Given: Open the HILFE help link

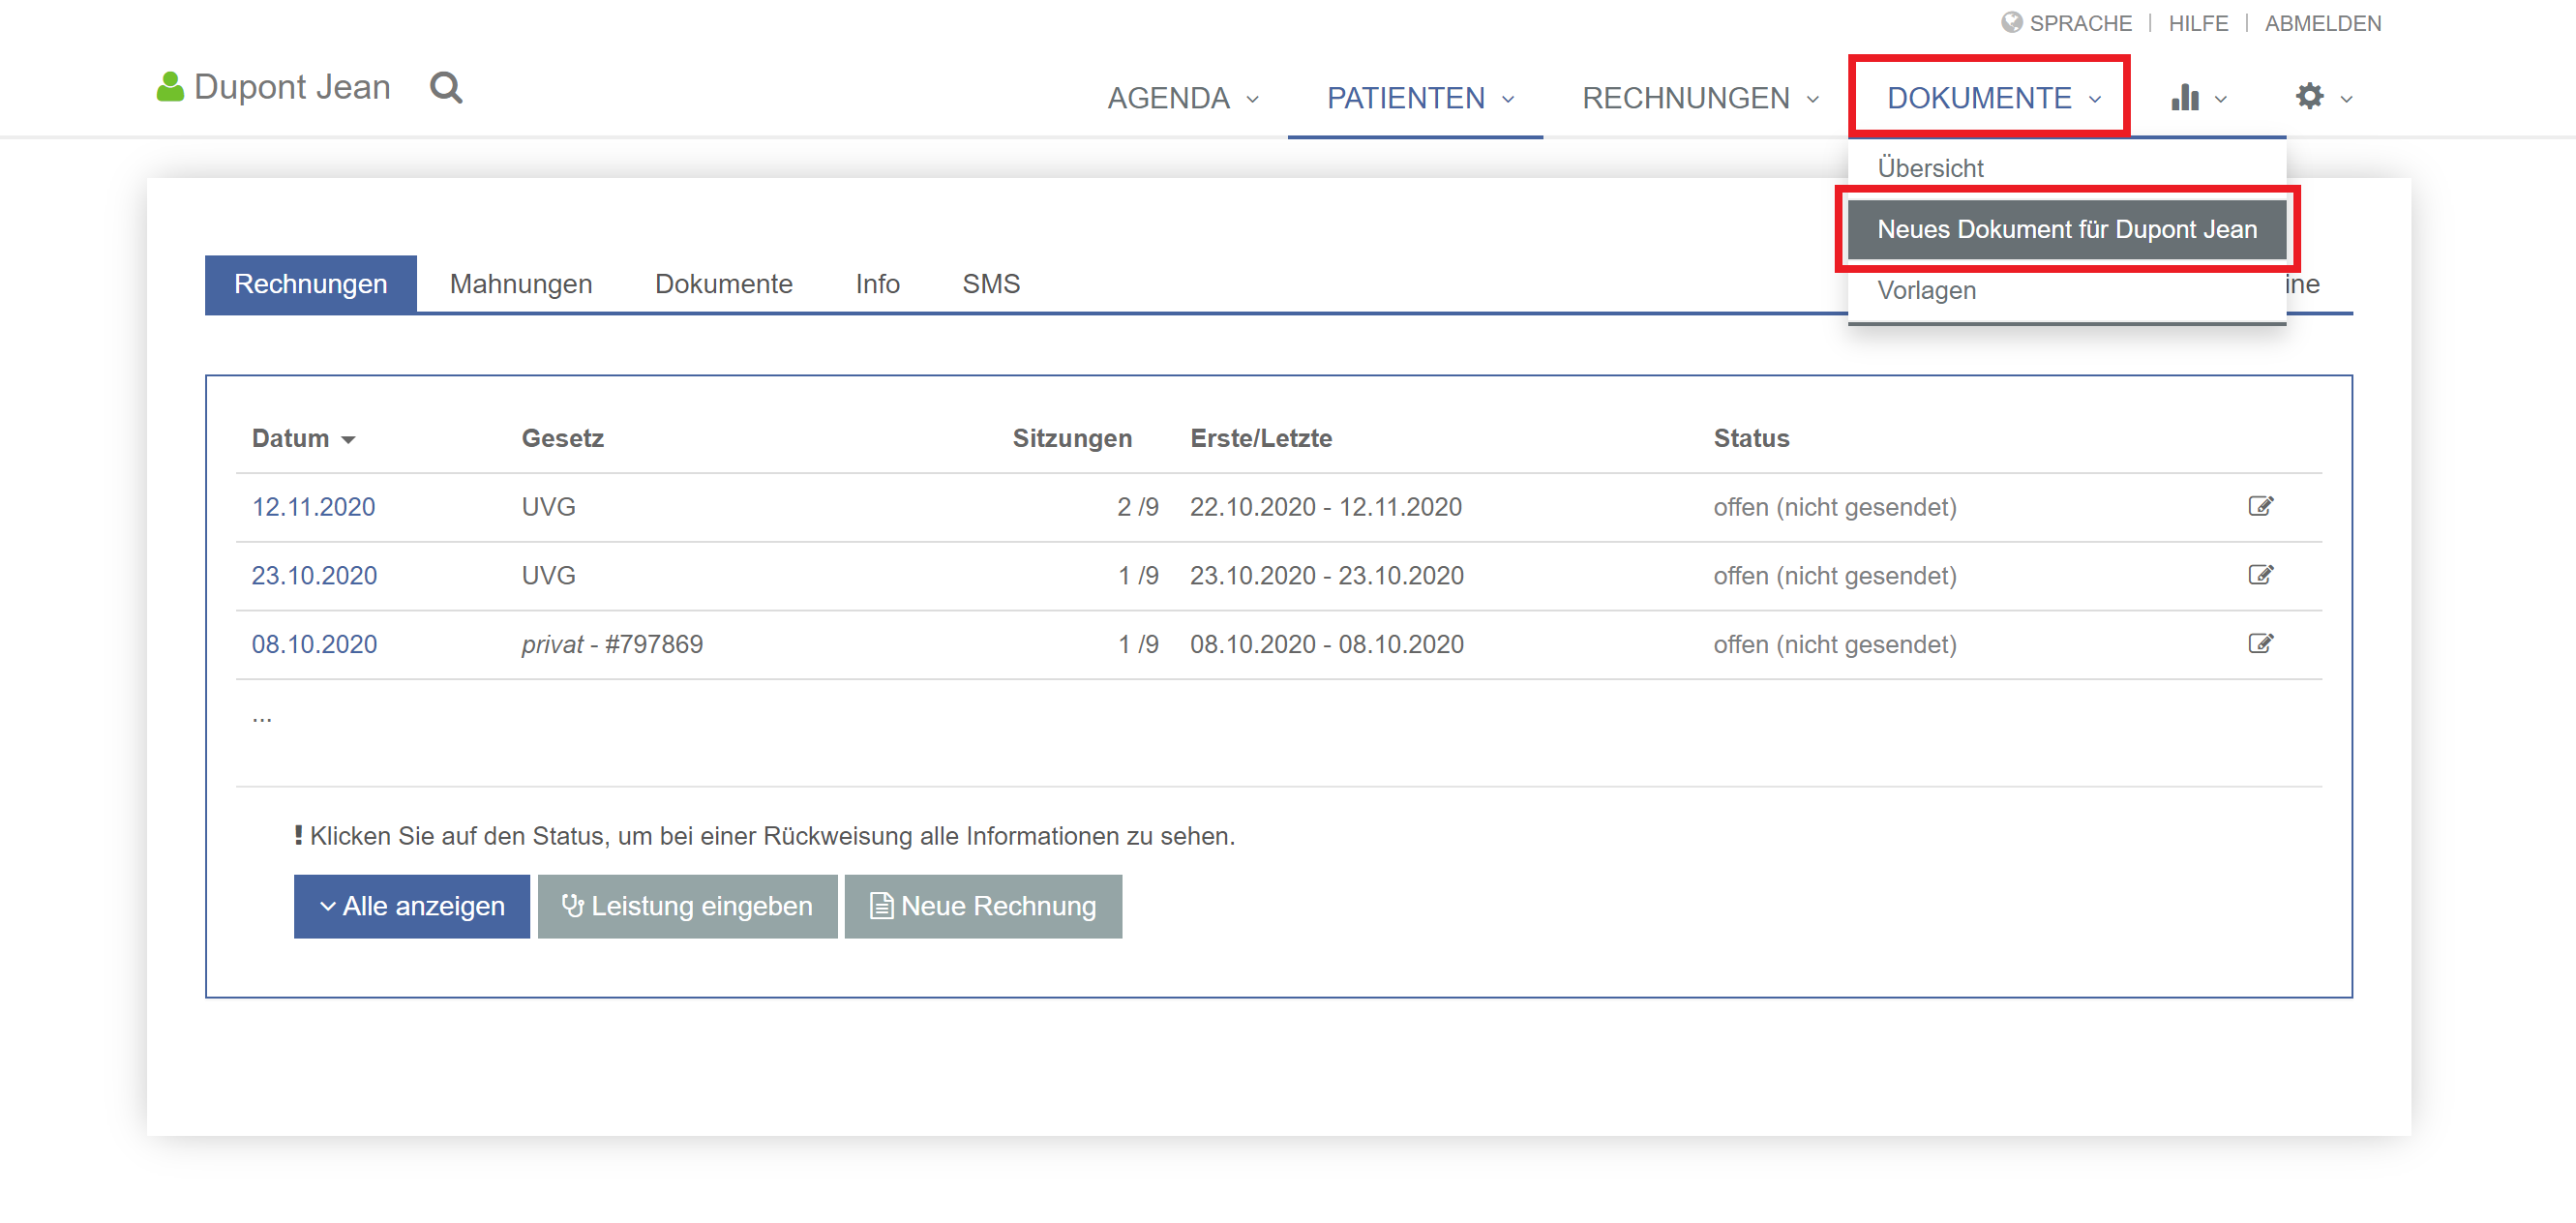Looking at the screenshot, I should [2198, 22].
